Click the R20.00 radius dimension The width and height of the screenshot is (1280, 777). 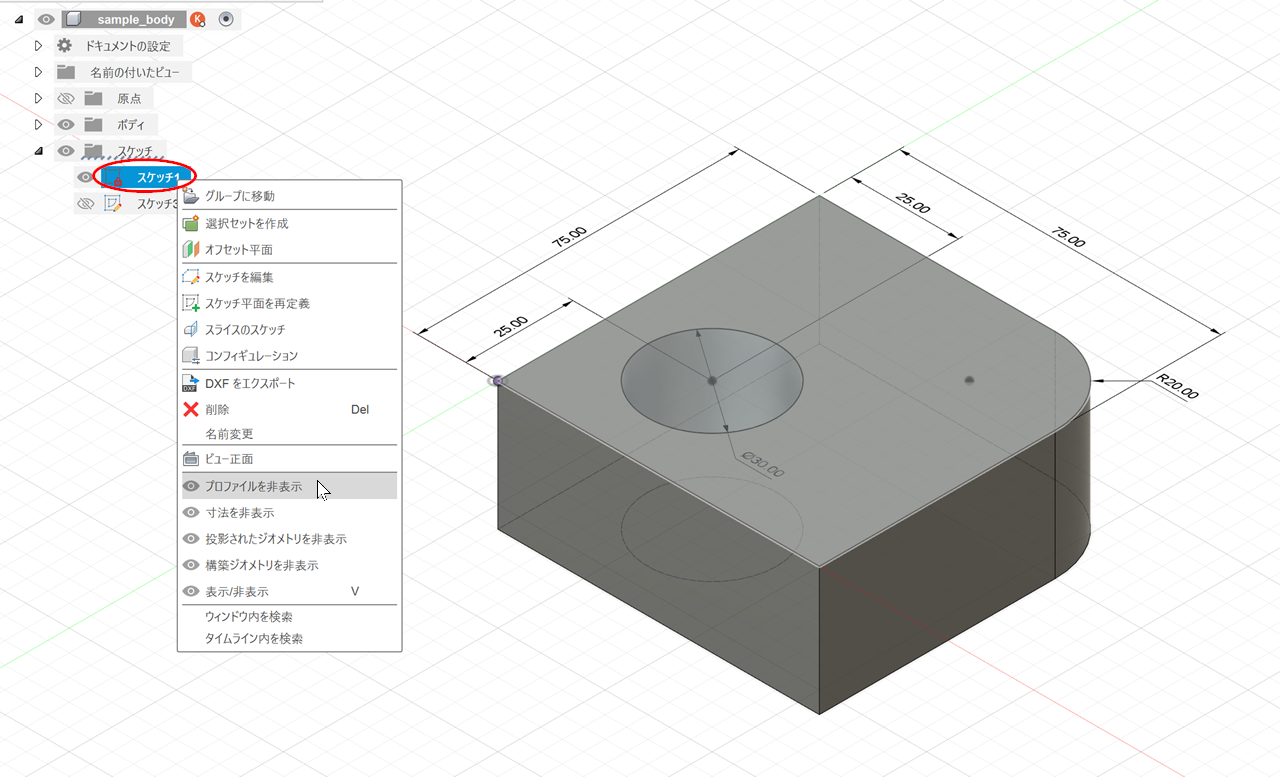[x=1177, y=386]
